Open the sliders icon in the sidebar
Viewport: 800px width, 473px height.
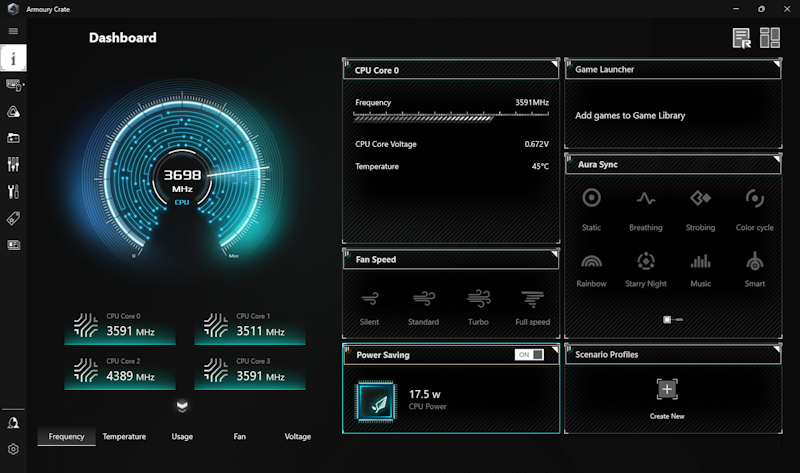[13, 164]
